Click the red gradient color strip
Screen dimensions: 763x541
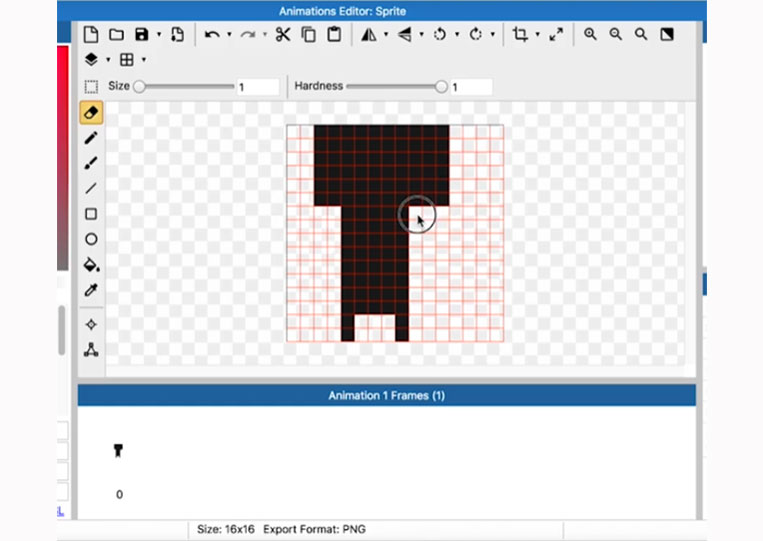point(63,158)
